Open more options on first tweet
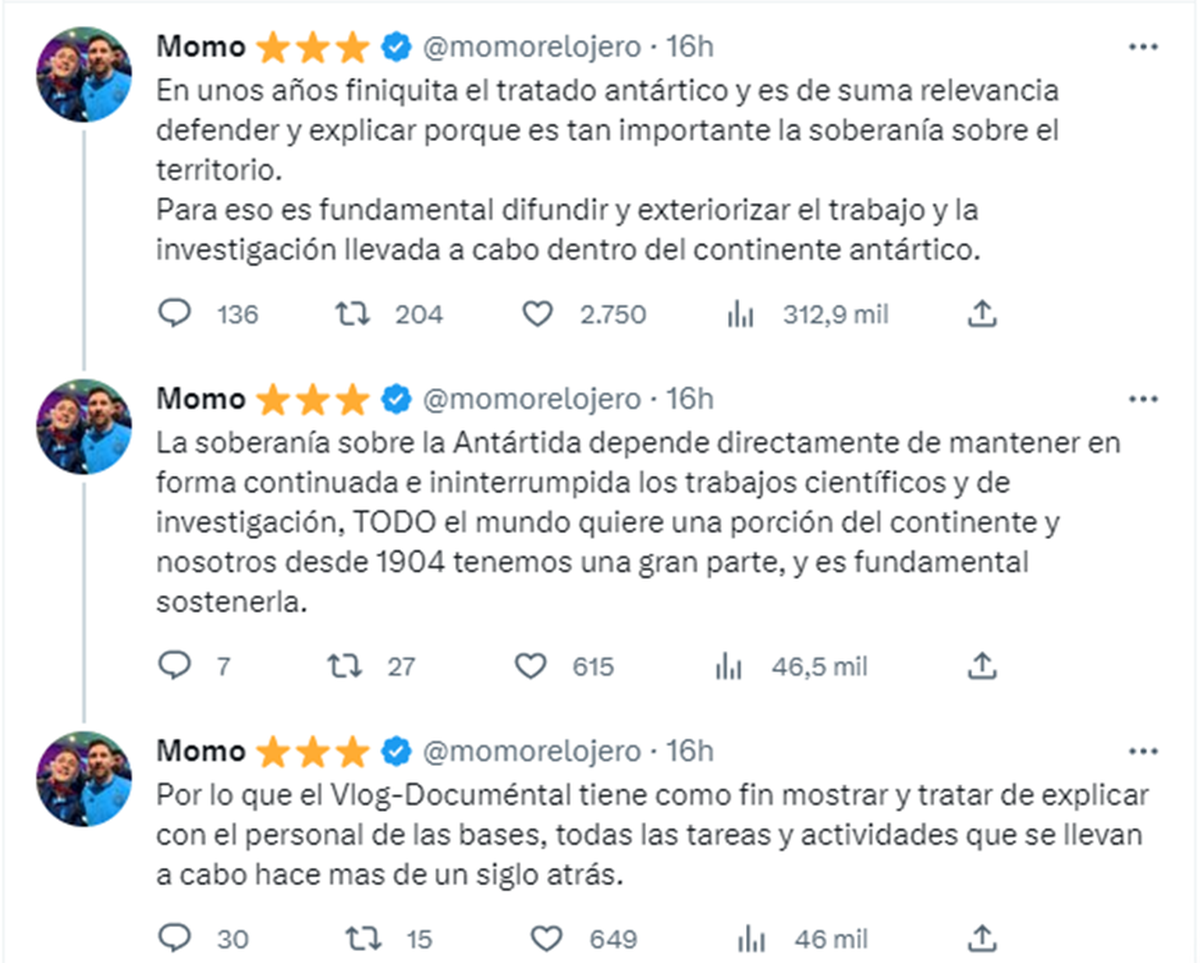The height and width of the screenshot is (963, 1200). (1143, 47)
